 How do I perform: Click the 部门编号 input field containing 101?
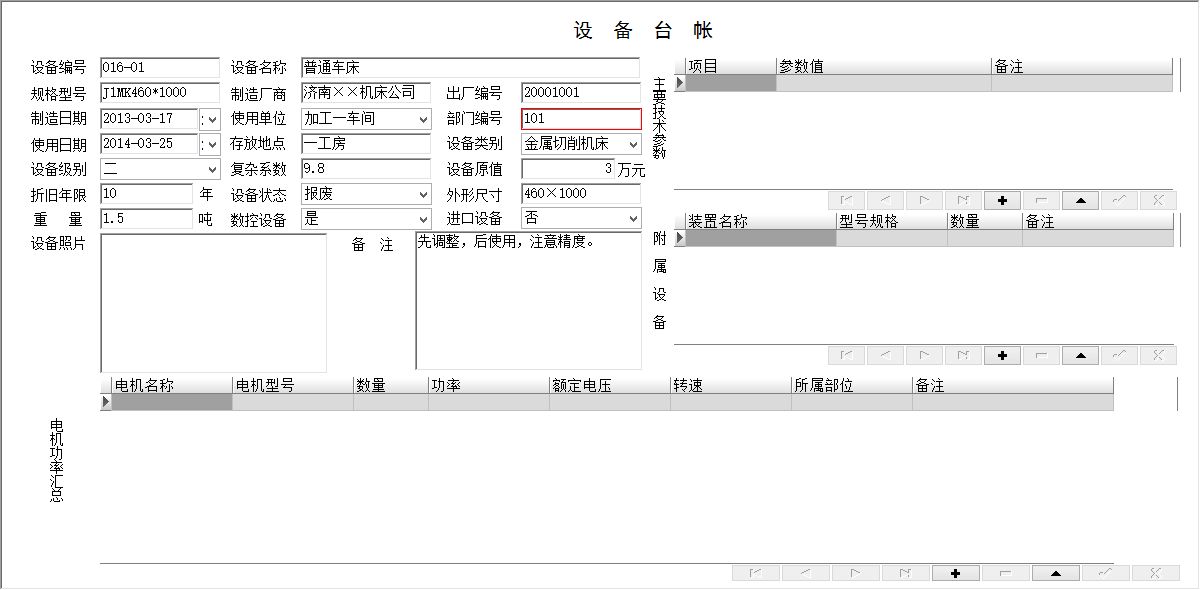(x=580, y=119)
